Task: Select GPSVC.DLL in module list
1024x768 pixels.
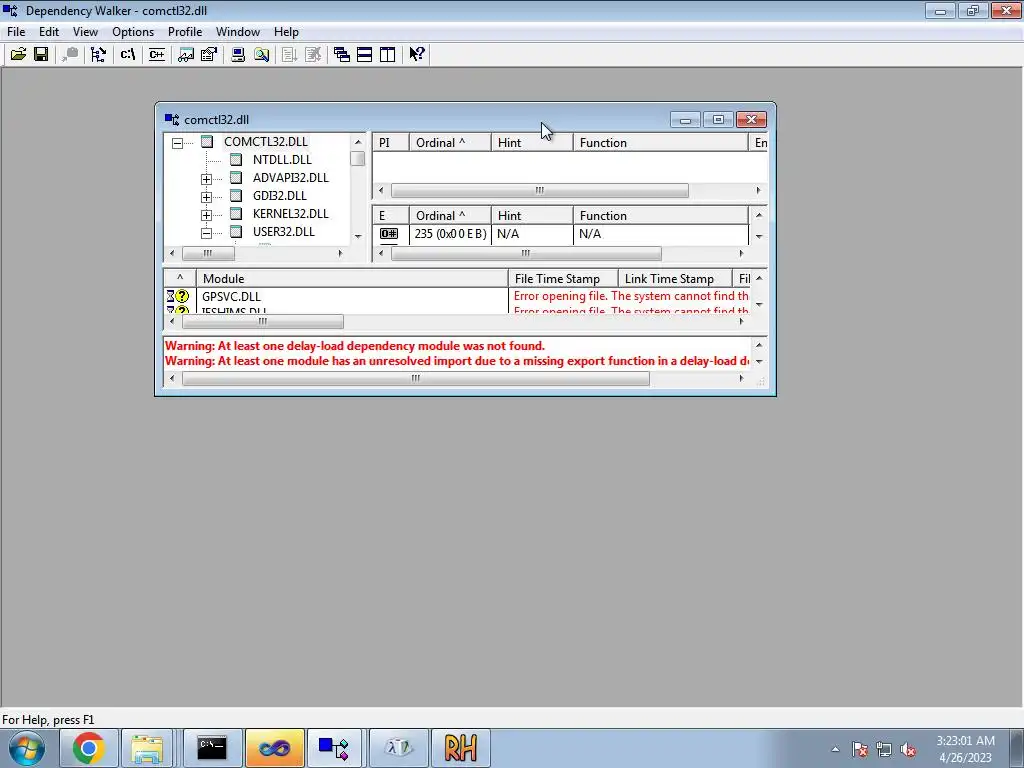Action: [231, 296]
